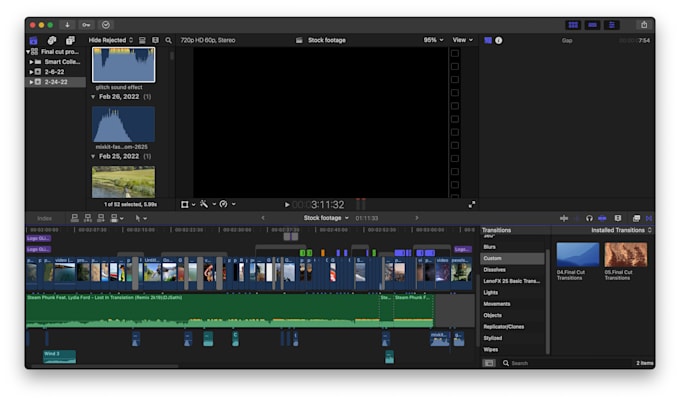
Task: Play the viewer clip
Action: pos(287,205)
